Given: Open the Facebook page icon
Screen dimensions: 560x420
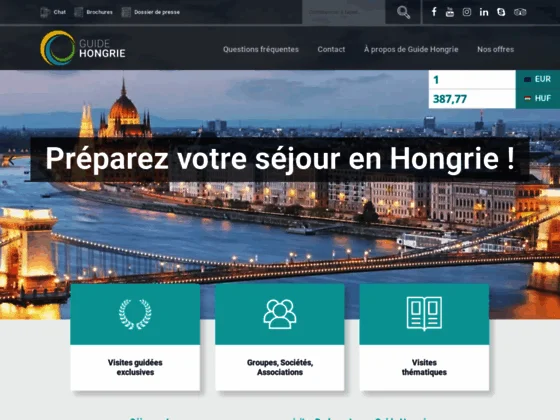Looking at the screenshot, I should click(x=434, y=12).
